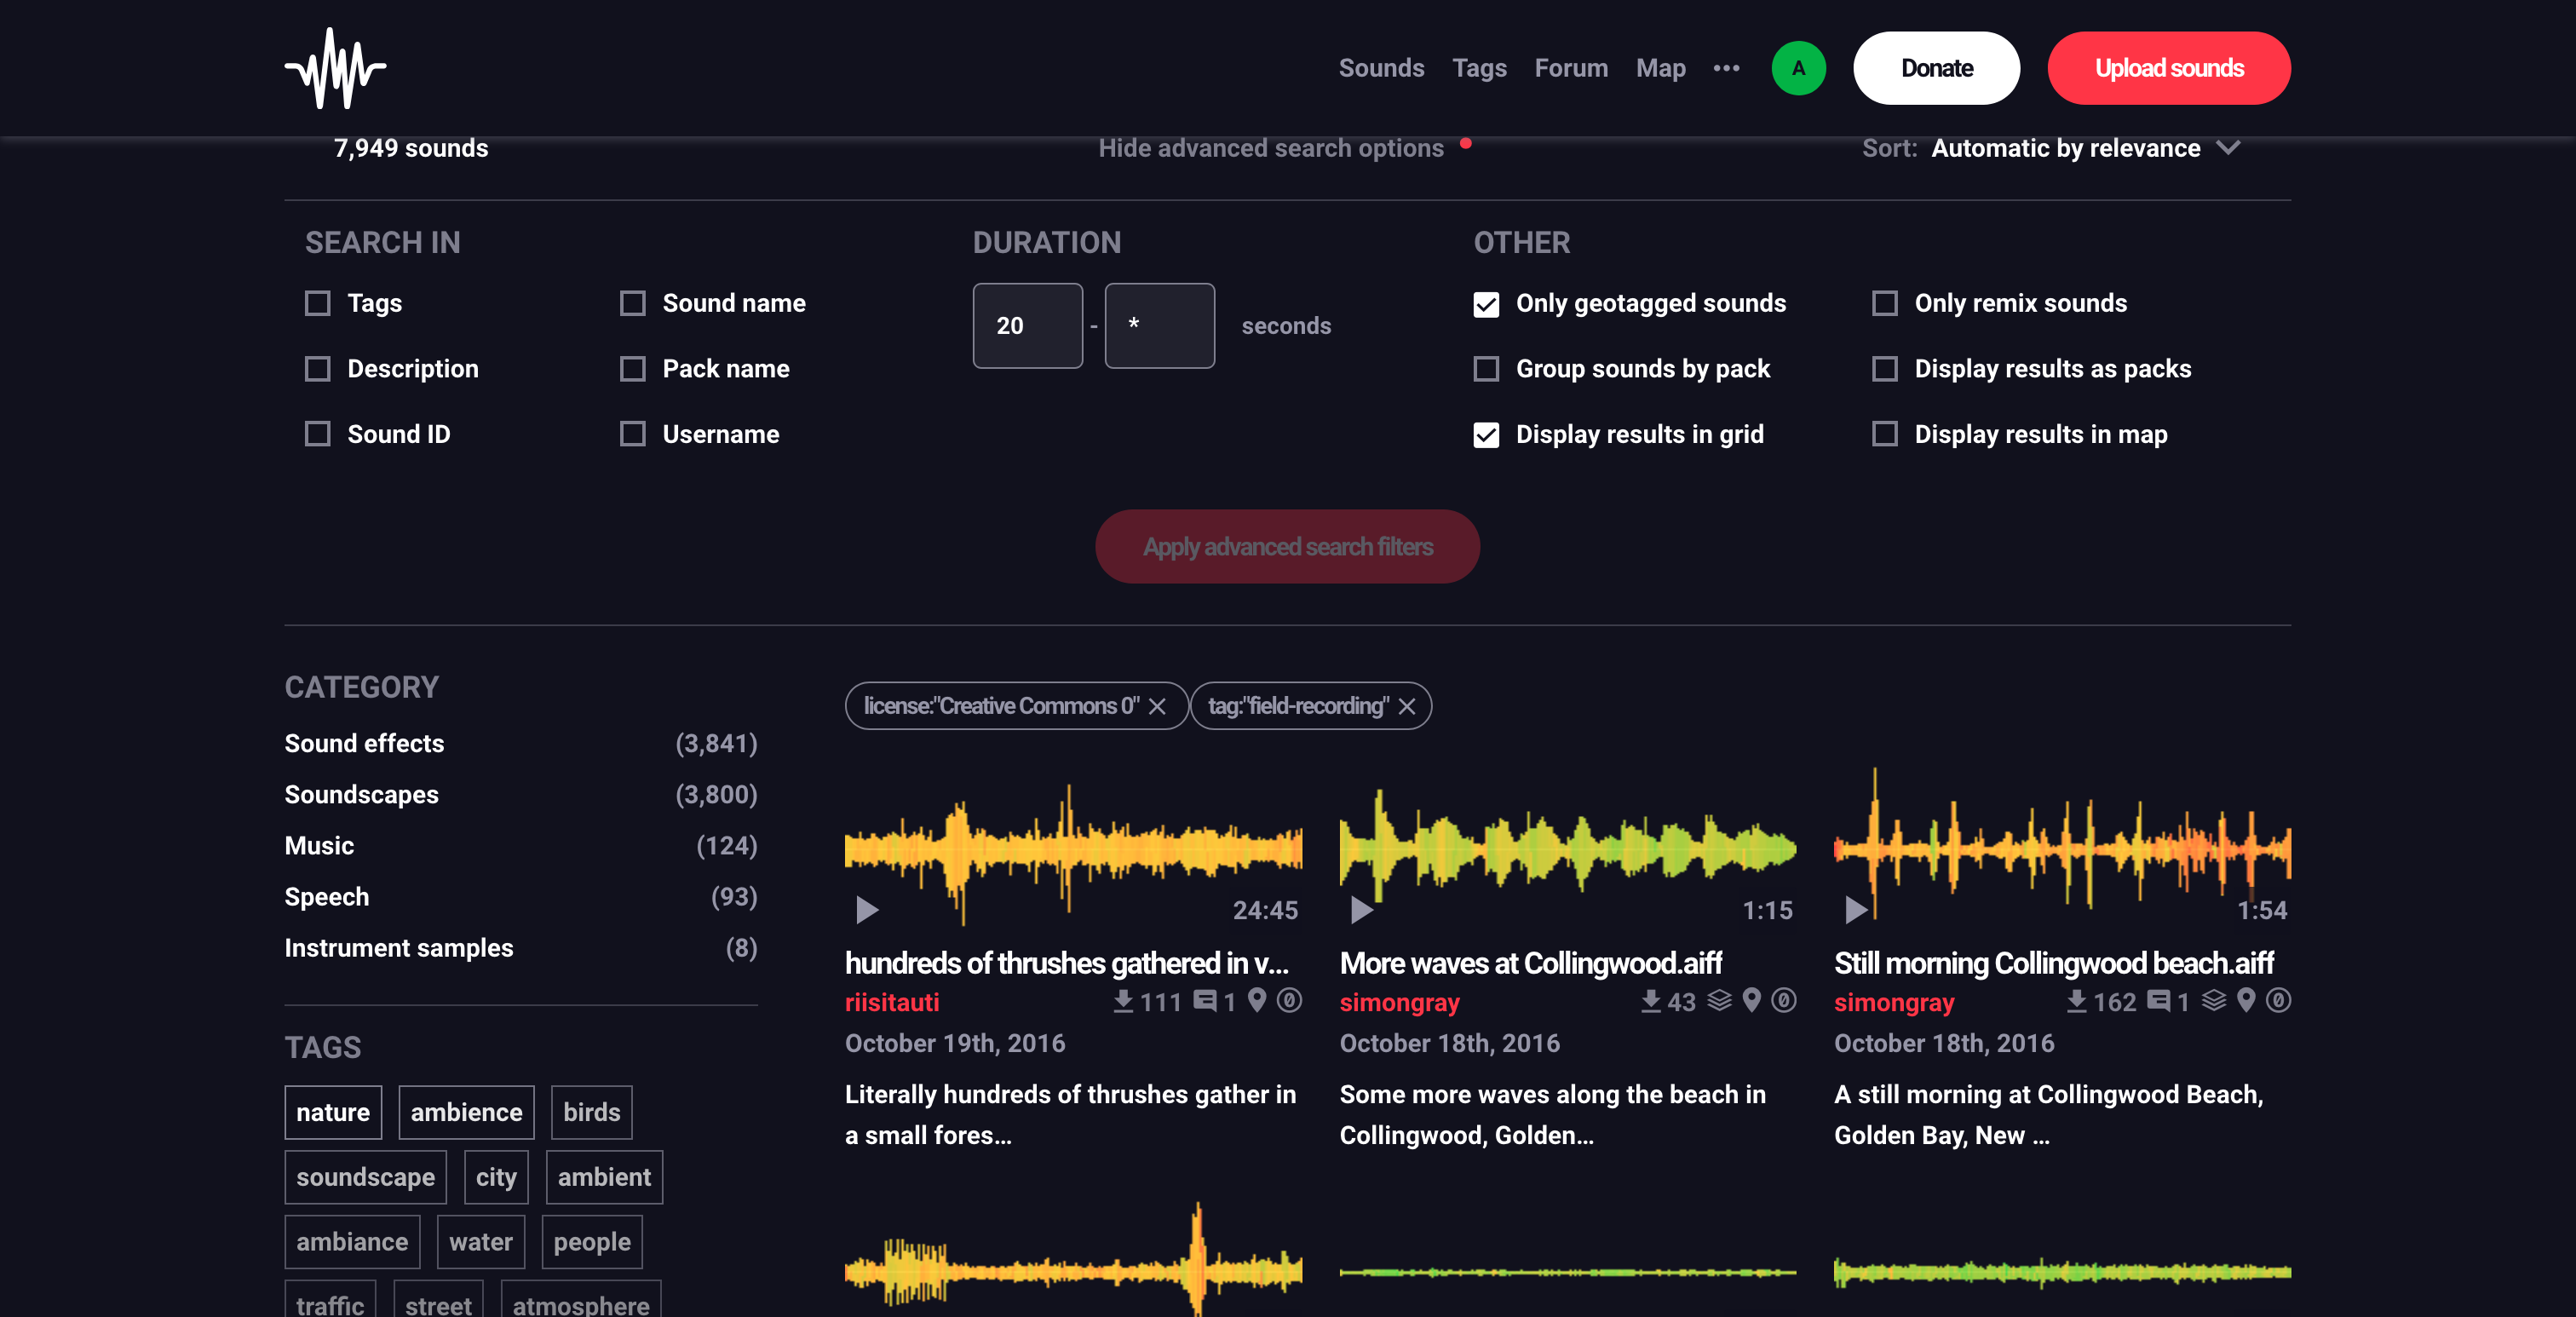Open the Map navigation item
Viewport: 2576px width, 1317px height.
coord(1660,68)
